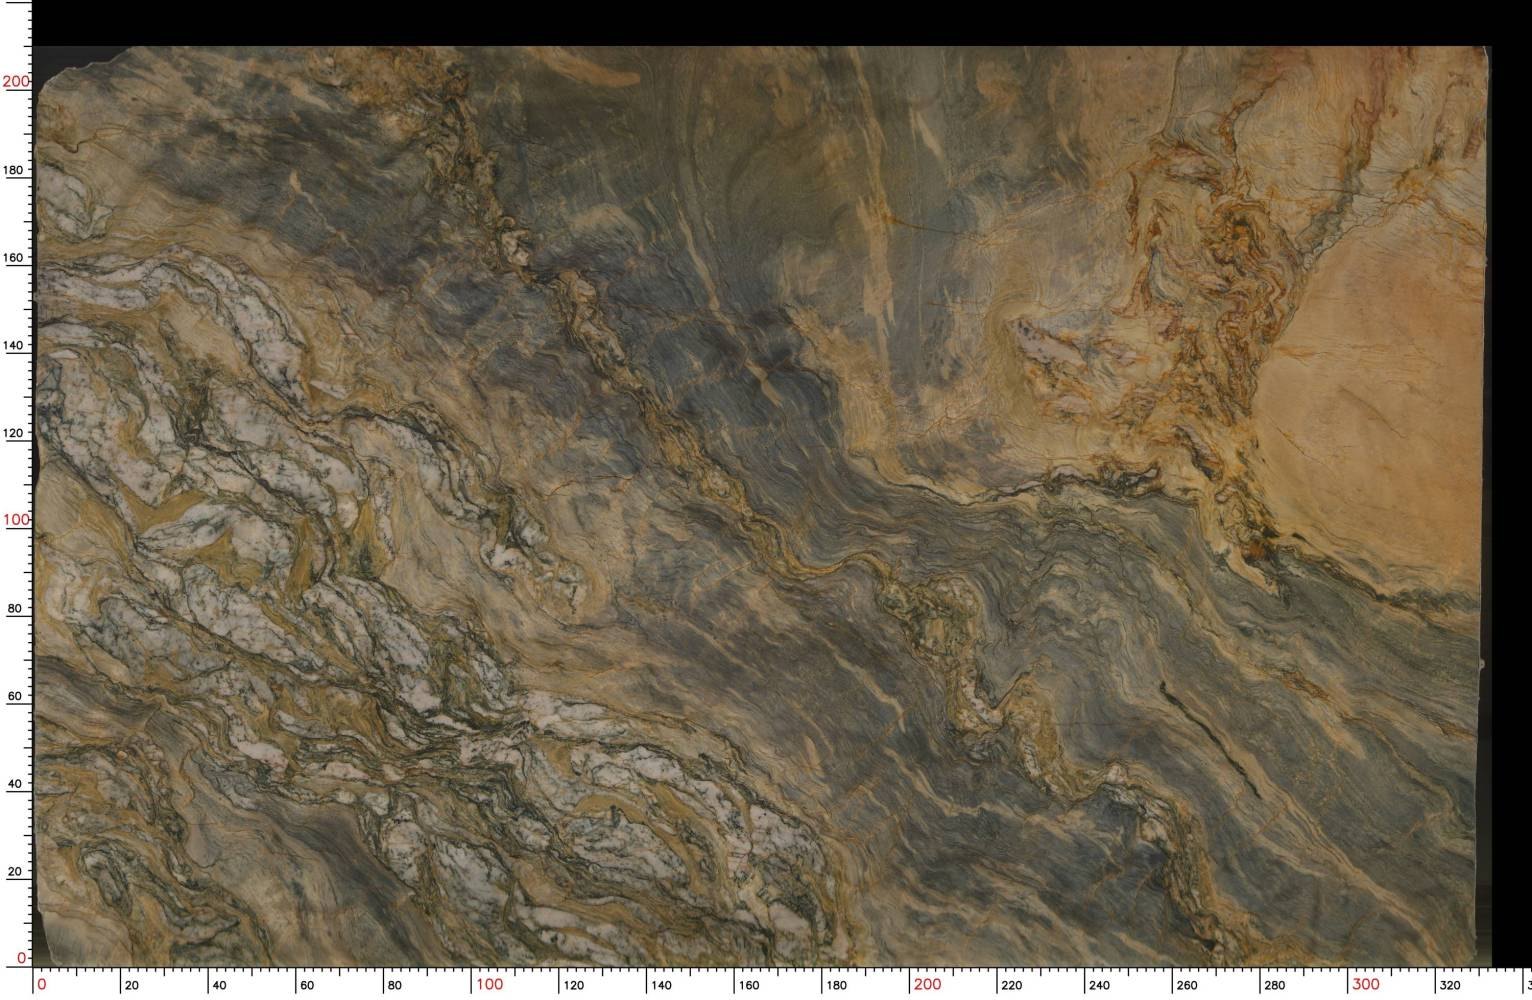Screen dimensions: 1532x1000
Task: Click the 160 mark on the horizontal ruler
Action: click(x=749, y=985)
